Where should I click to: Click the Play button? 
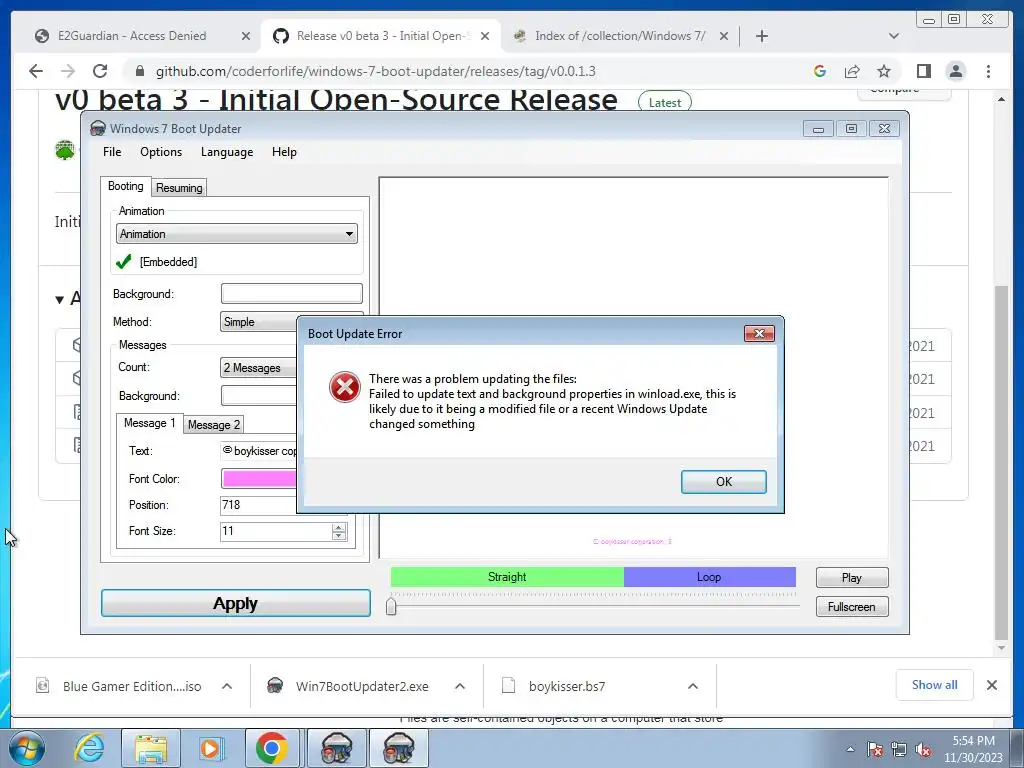(x=852, y=577)
